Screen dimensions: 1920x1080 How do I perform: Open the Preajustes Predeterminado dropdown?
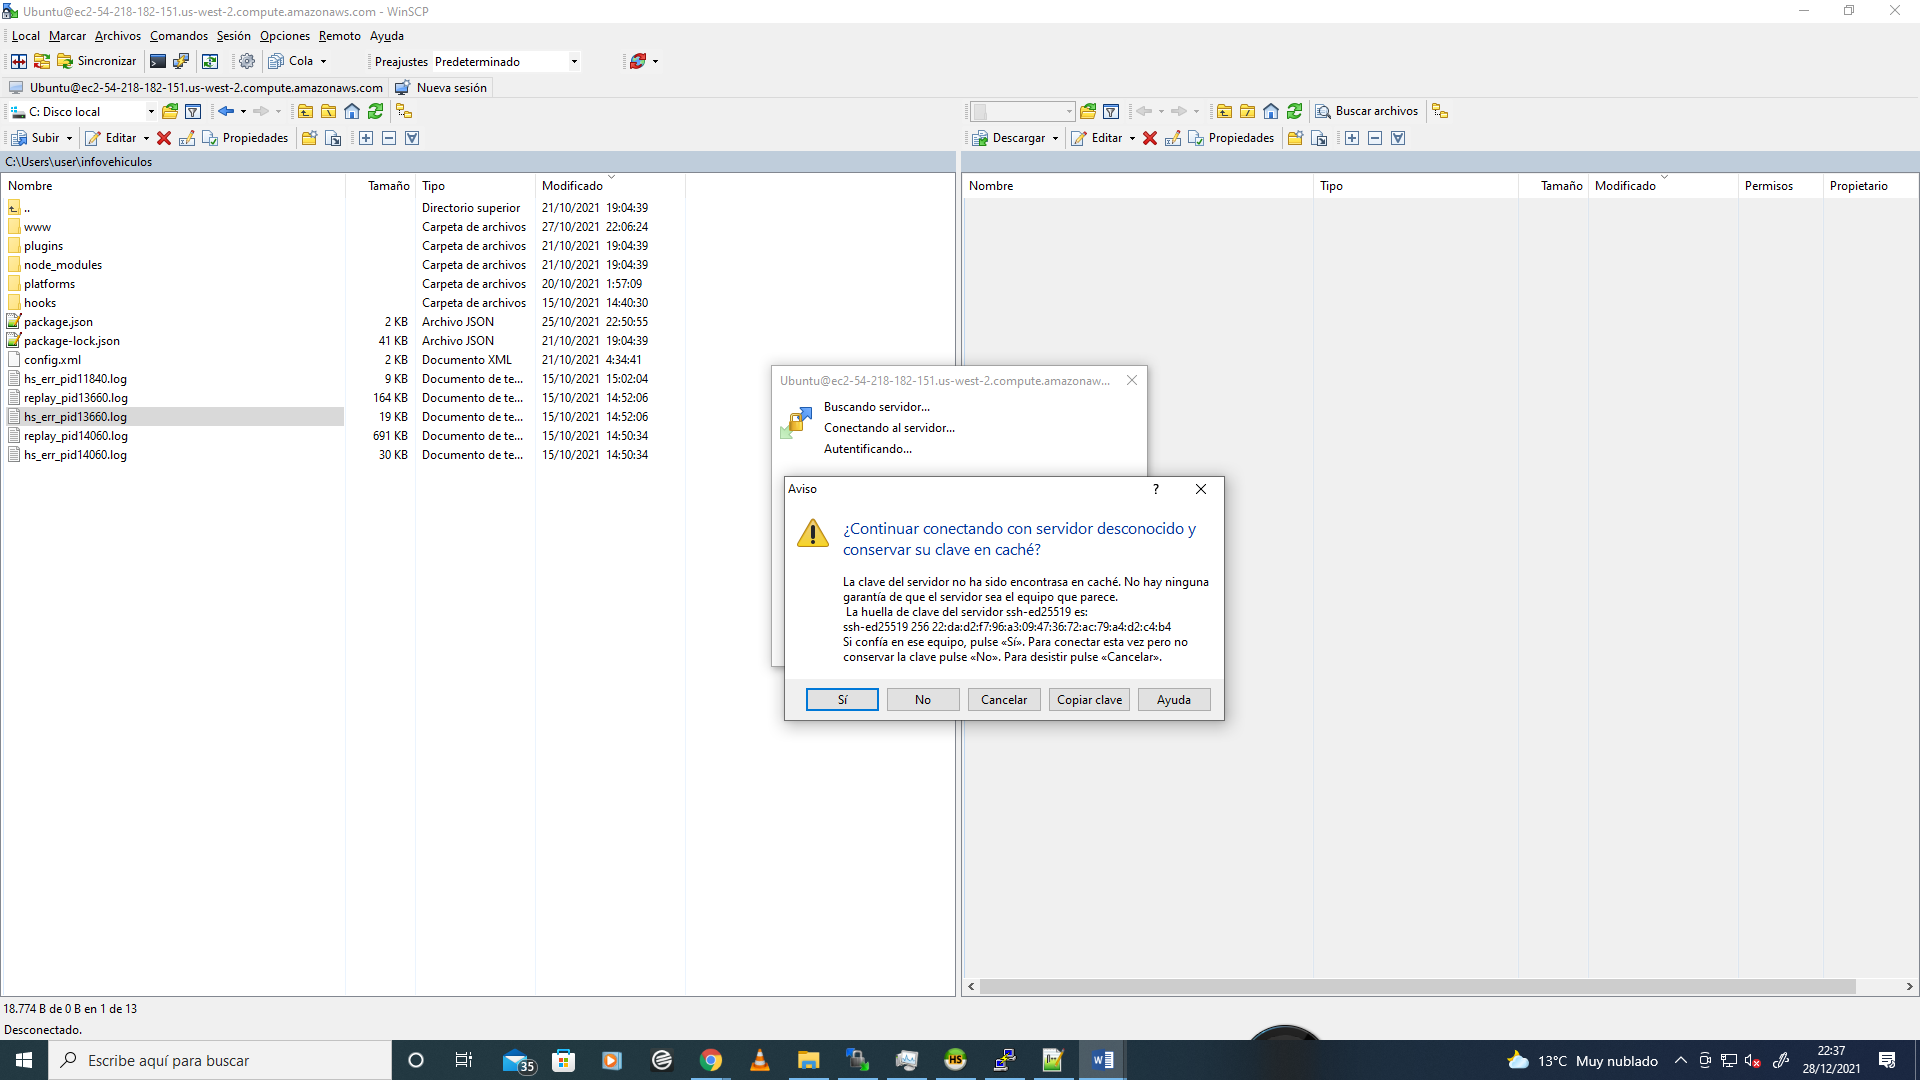coord(574,62)
